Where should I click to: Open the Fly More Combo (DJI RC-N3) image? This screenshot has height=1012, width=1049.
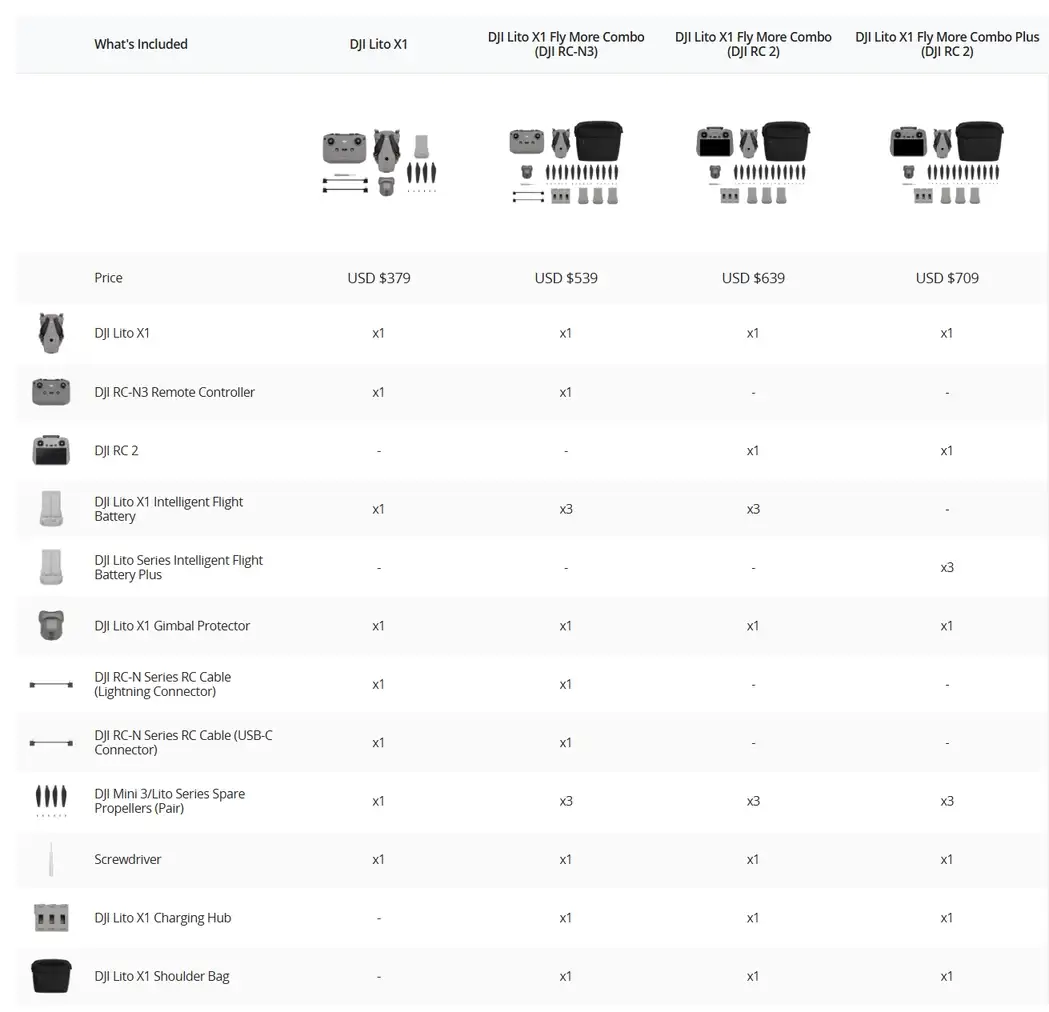tap(566, 163)
